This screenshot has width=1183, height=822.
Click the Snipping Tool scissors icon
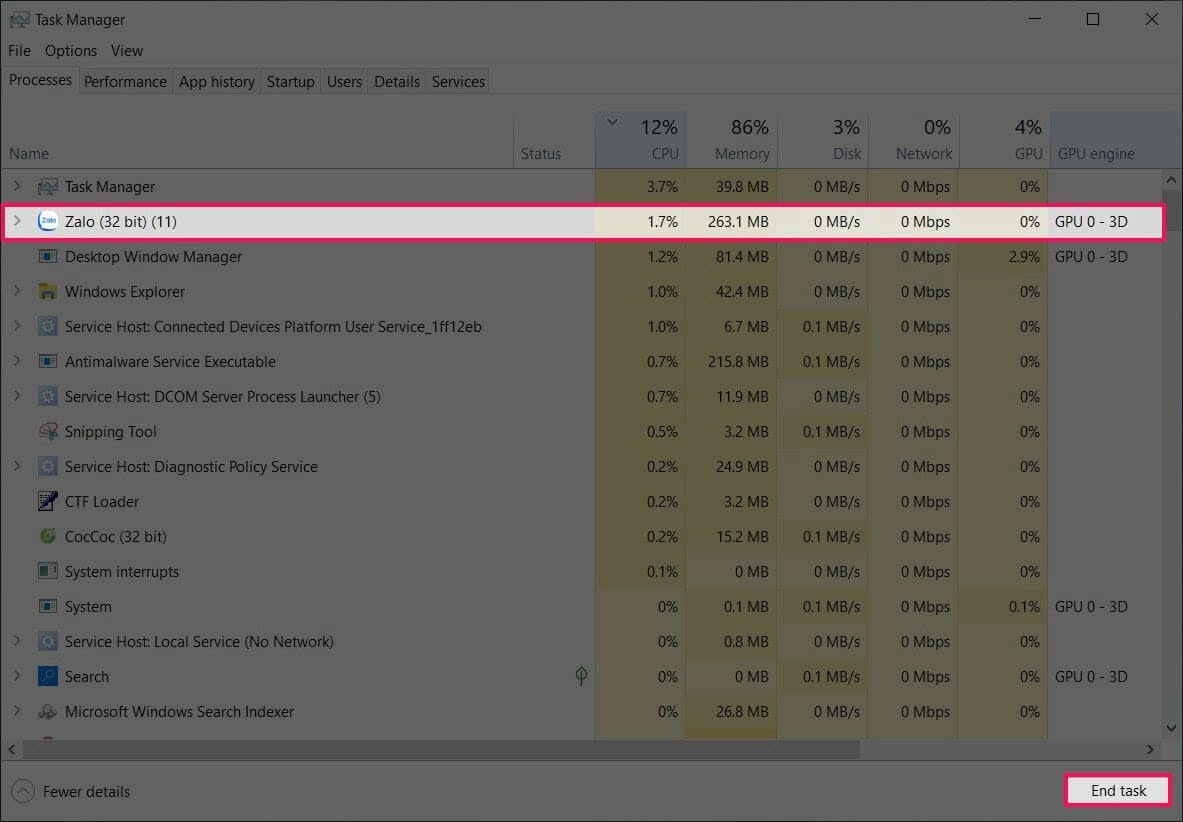(x=48, y=431)
